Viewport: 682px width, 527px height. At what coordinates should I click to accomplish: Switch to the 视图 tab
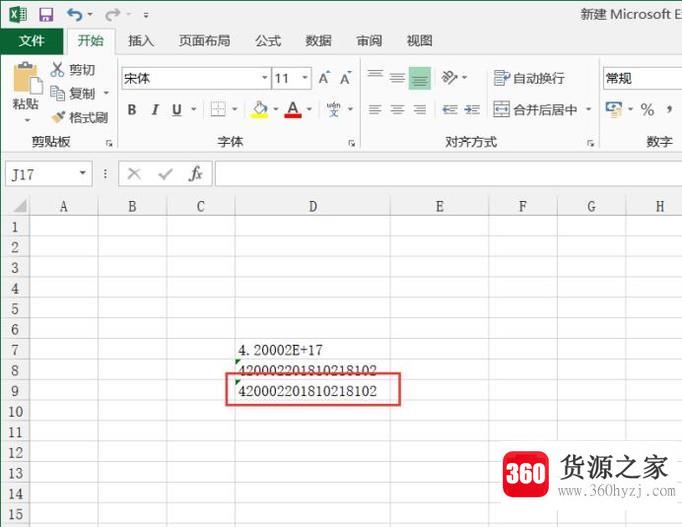point(420,41)
